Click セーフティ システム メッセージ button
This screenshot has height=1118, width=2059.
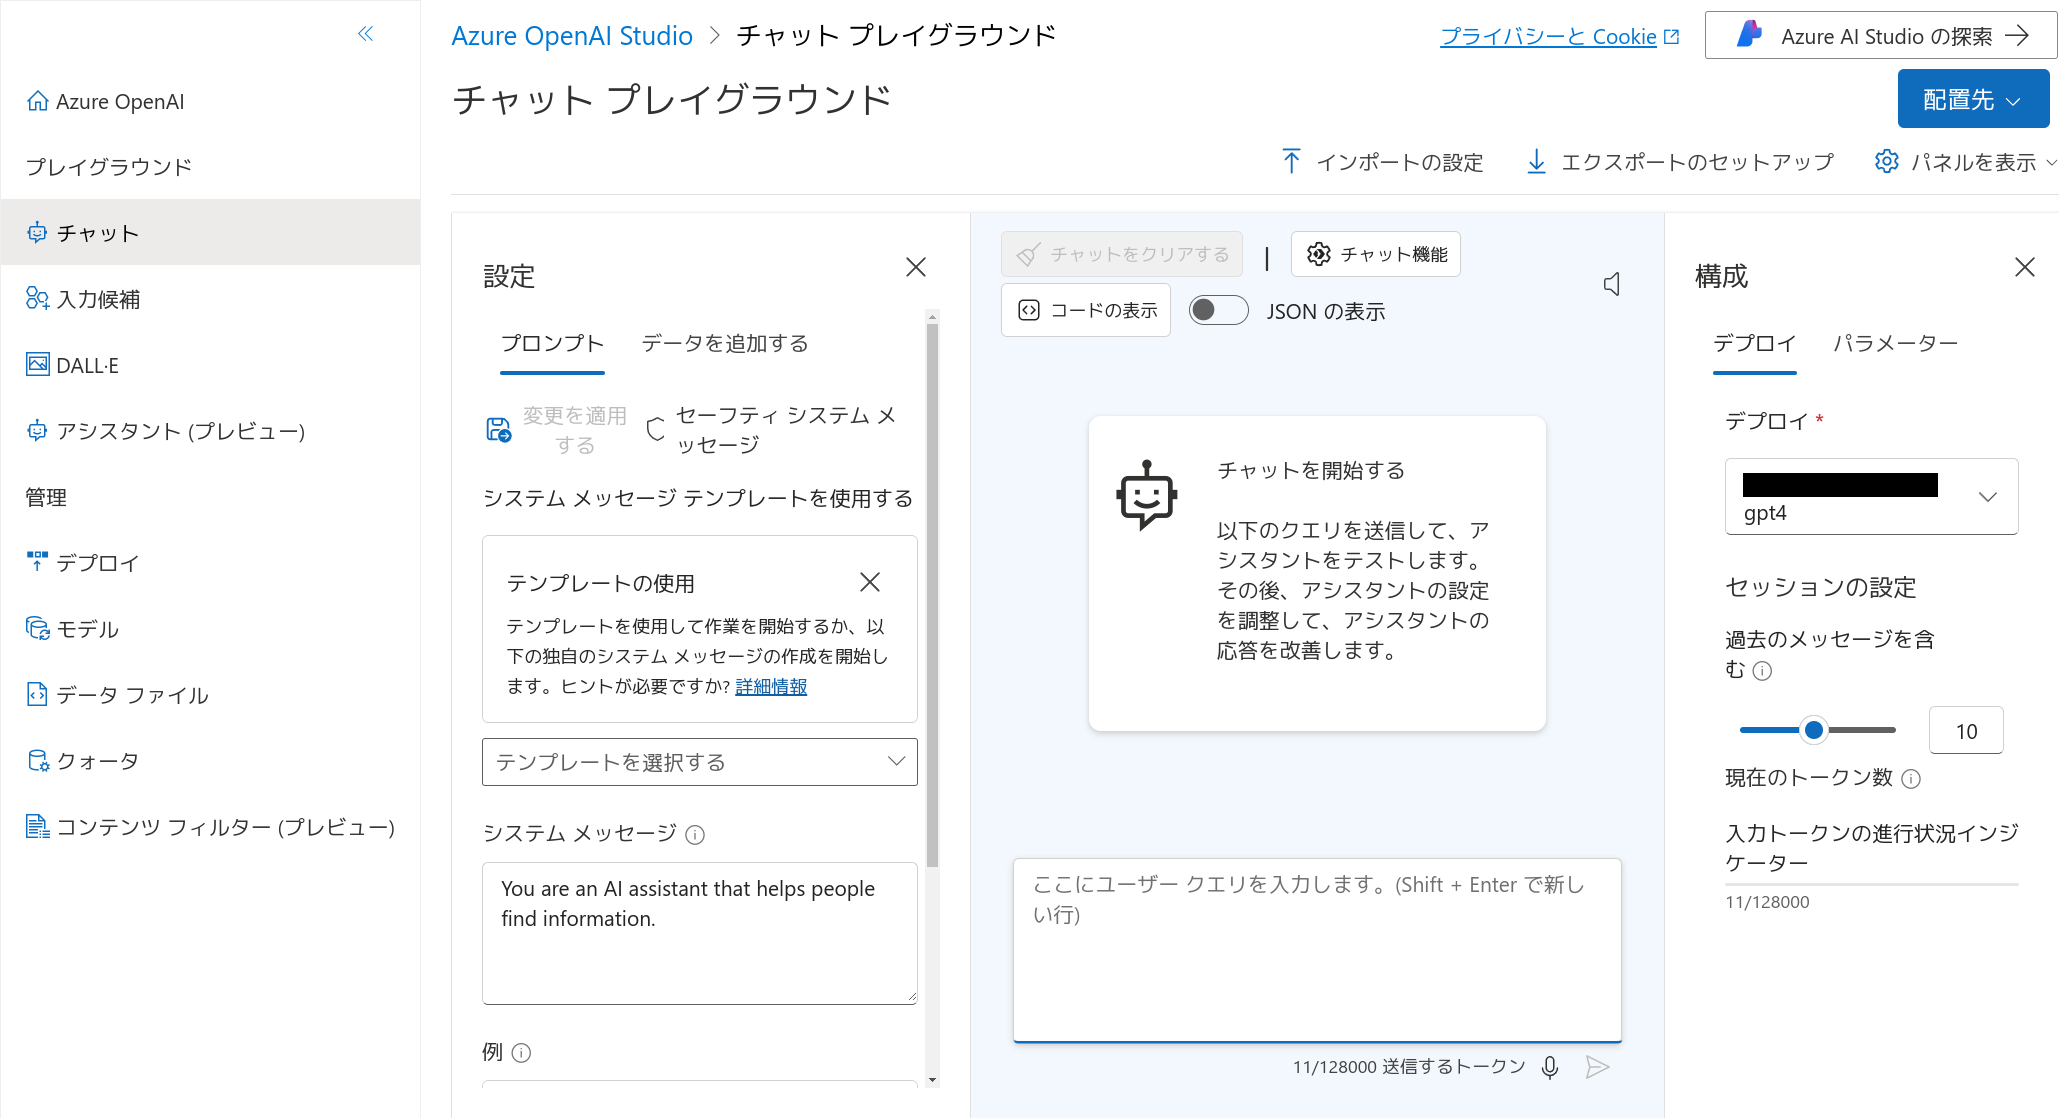pyautogui.click(x=773, y=430)
